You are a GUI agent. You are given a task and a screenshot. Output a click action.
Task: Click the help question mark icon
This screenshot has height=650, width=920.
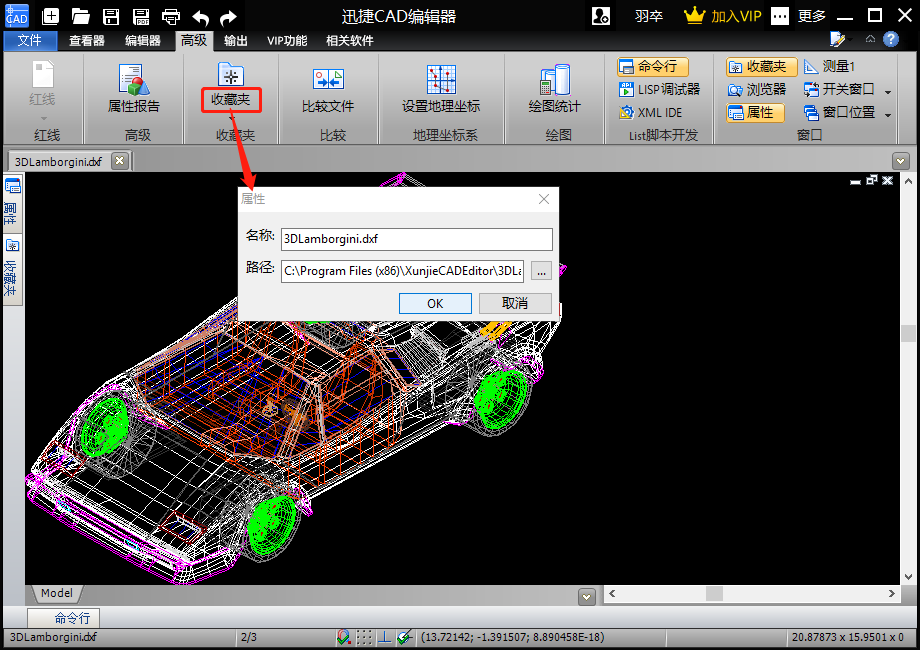(891, 39)
